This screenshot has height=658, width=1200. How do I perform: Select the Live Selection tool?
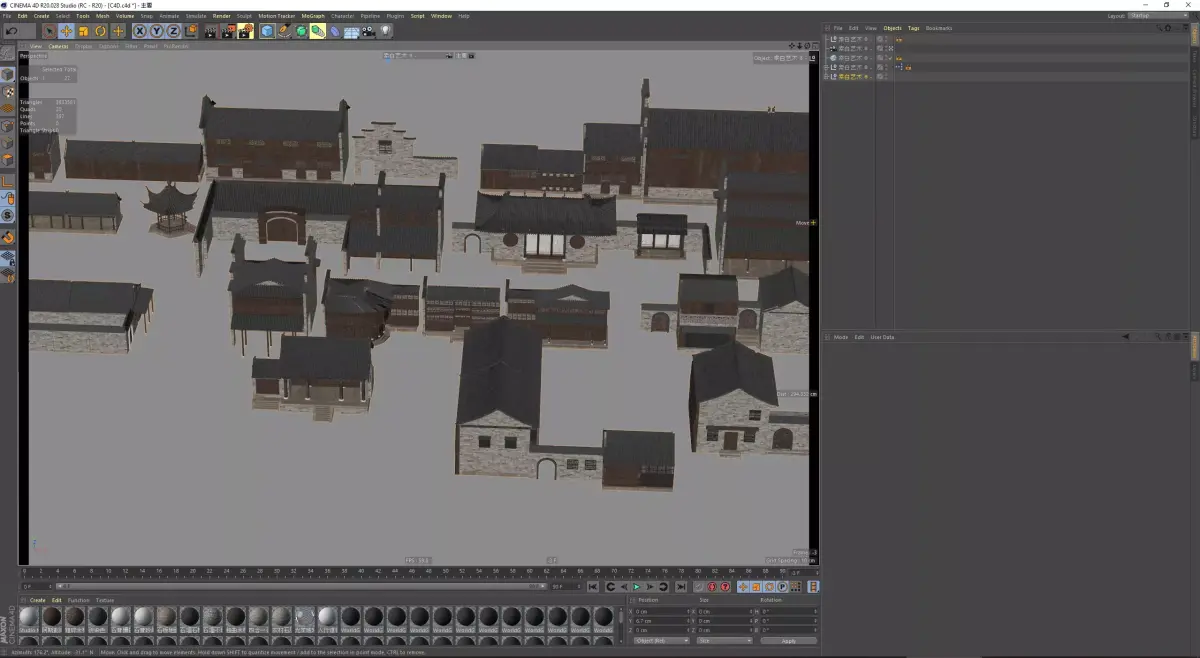(49, 31)
